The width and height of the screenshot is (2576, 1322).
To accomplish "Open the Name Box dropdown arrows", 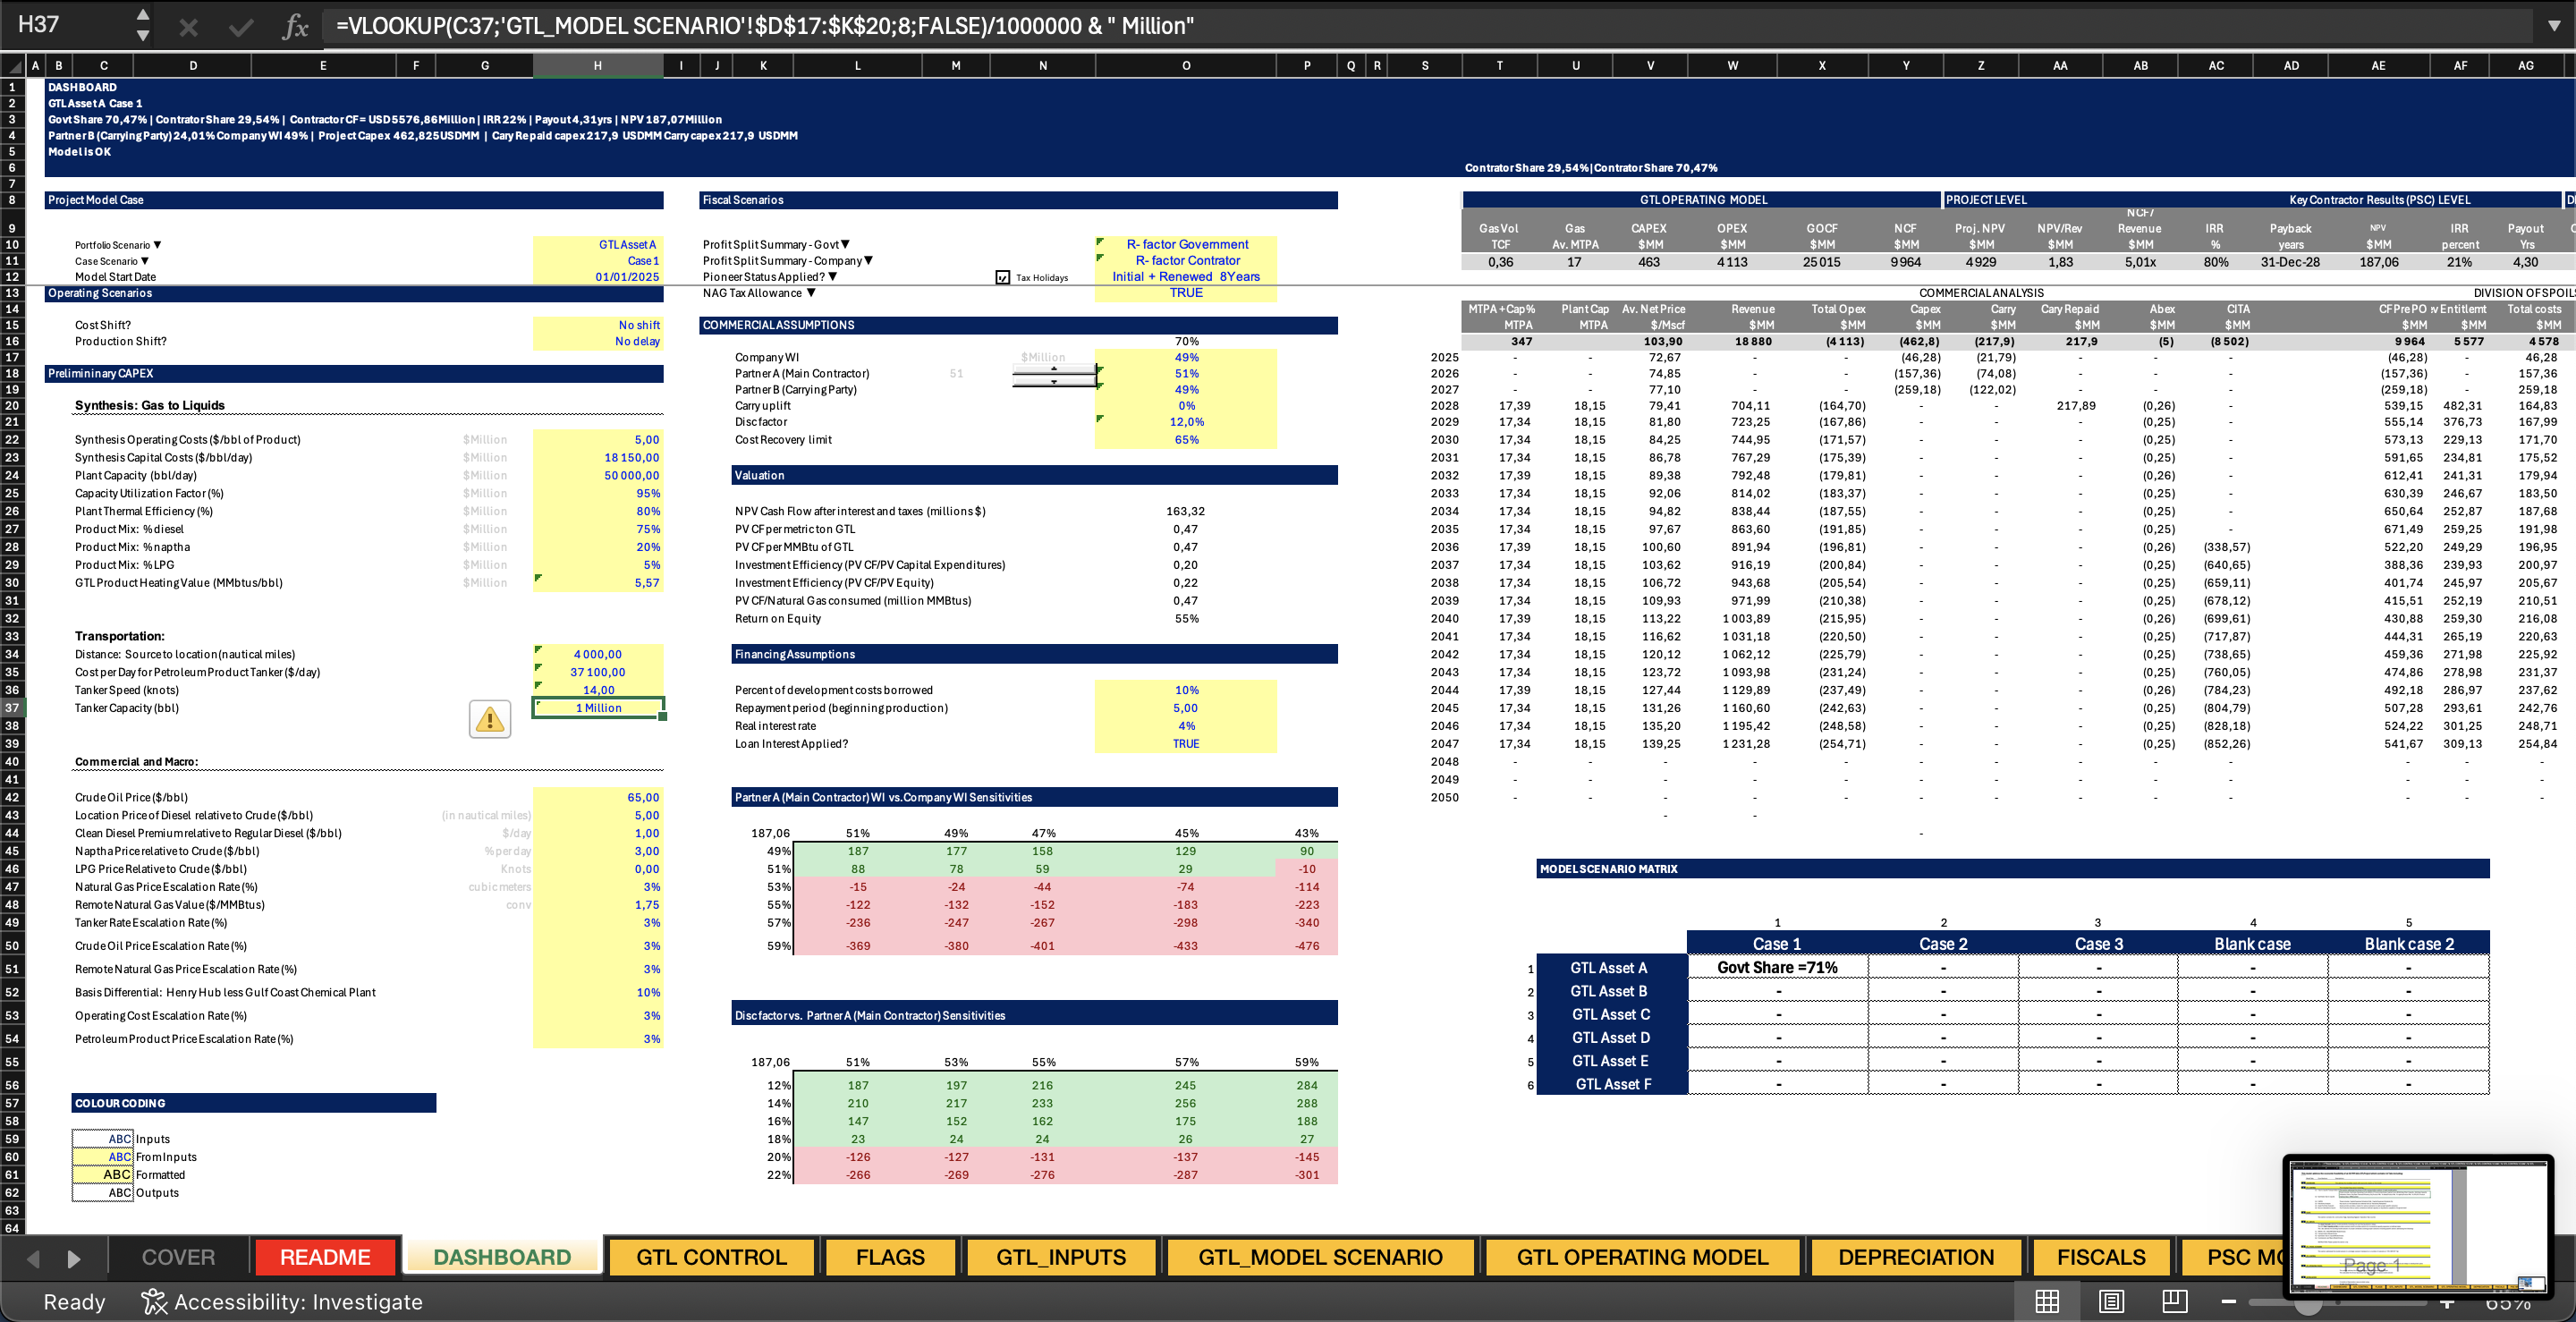I will (x=143, y=25).
